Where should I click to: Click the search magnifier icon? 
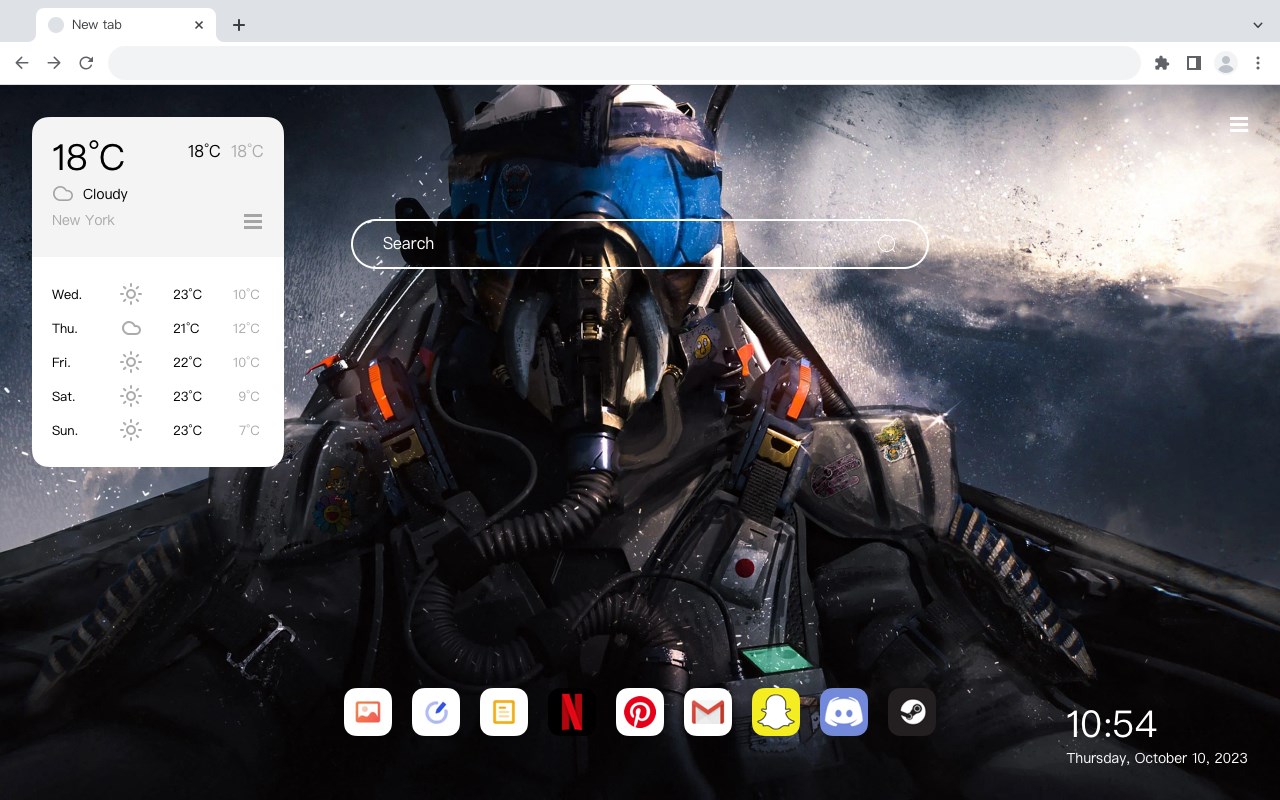pos(887,244)
